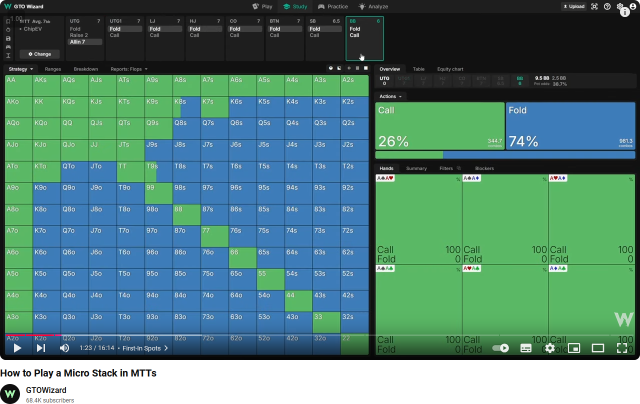Image resolution: width=640 pixels, height=404 pixels.
Task: Click the pie chart view icon above the matrix
Action: [331, 68]
